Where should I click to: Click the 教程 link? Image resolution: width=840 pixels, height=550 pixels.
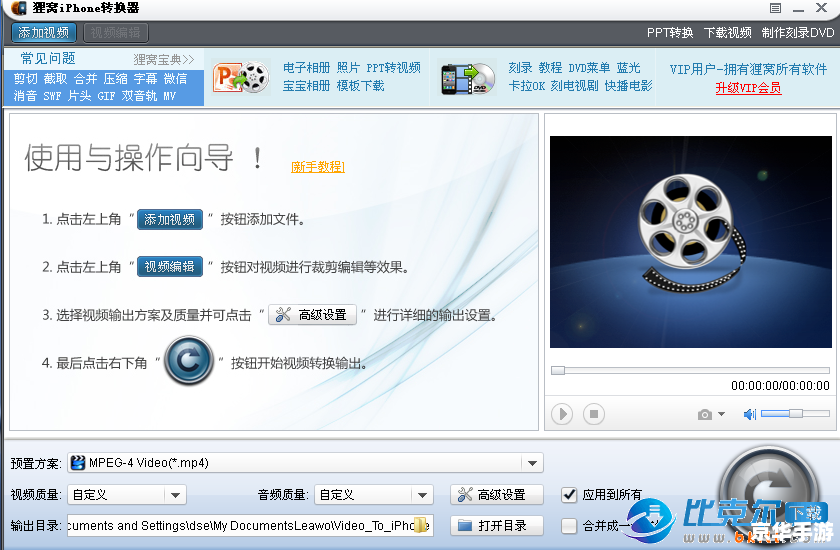point(550,67)
